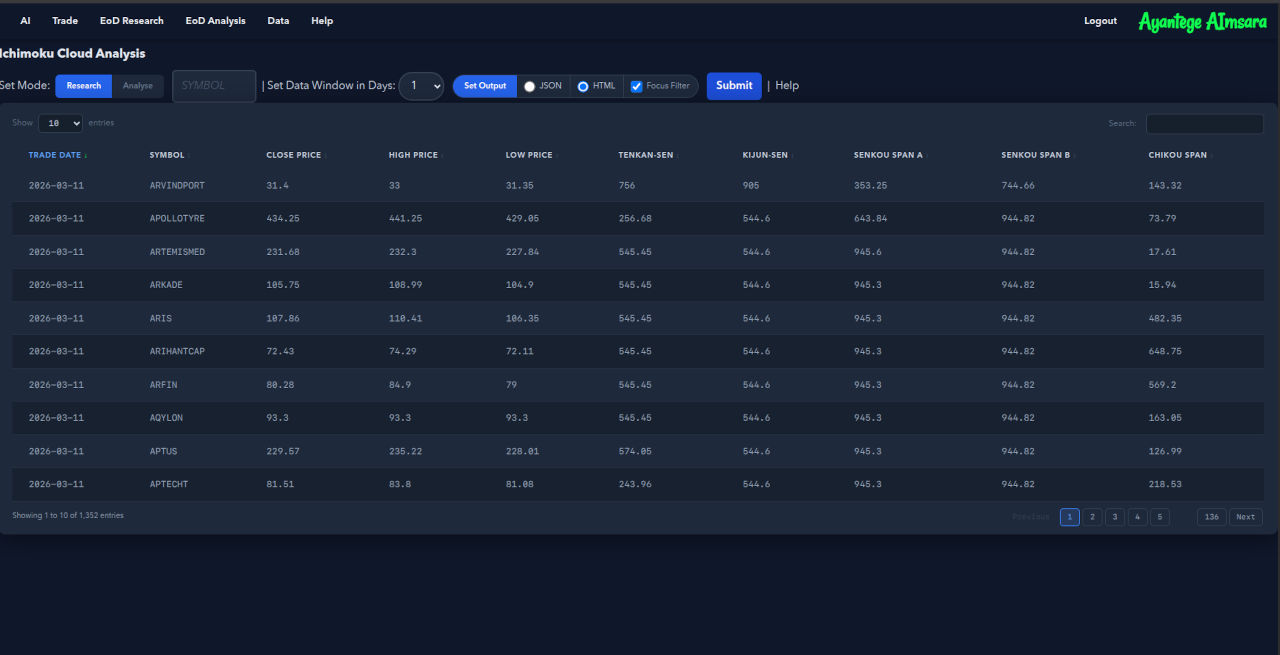This screenshot has height=655, width=1280.
Task: Expand the days selector showing 1
Action: coord(421,86)
